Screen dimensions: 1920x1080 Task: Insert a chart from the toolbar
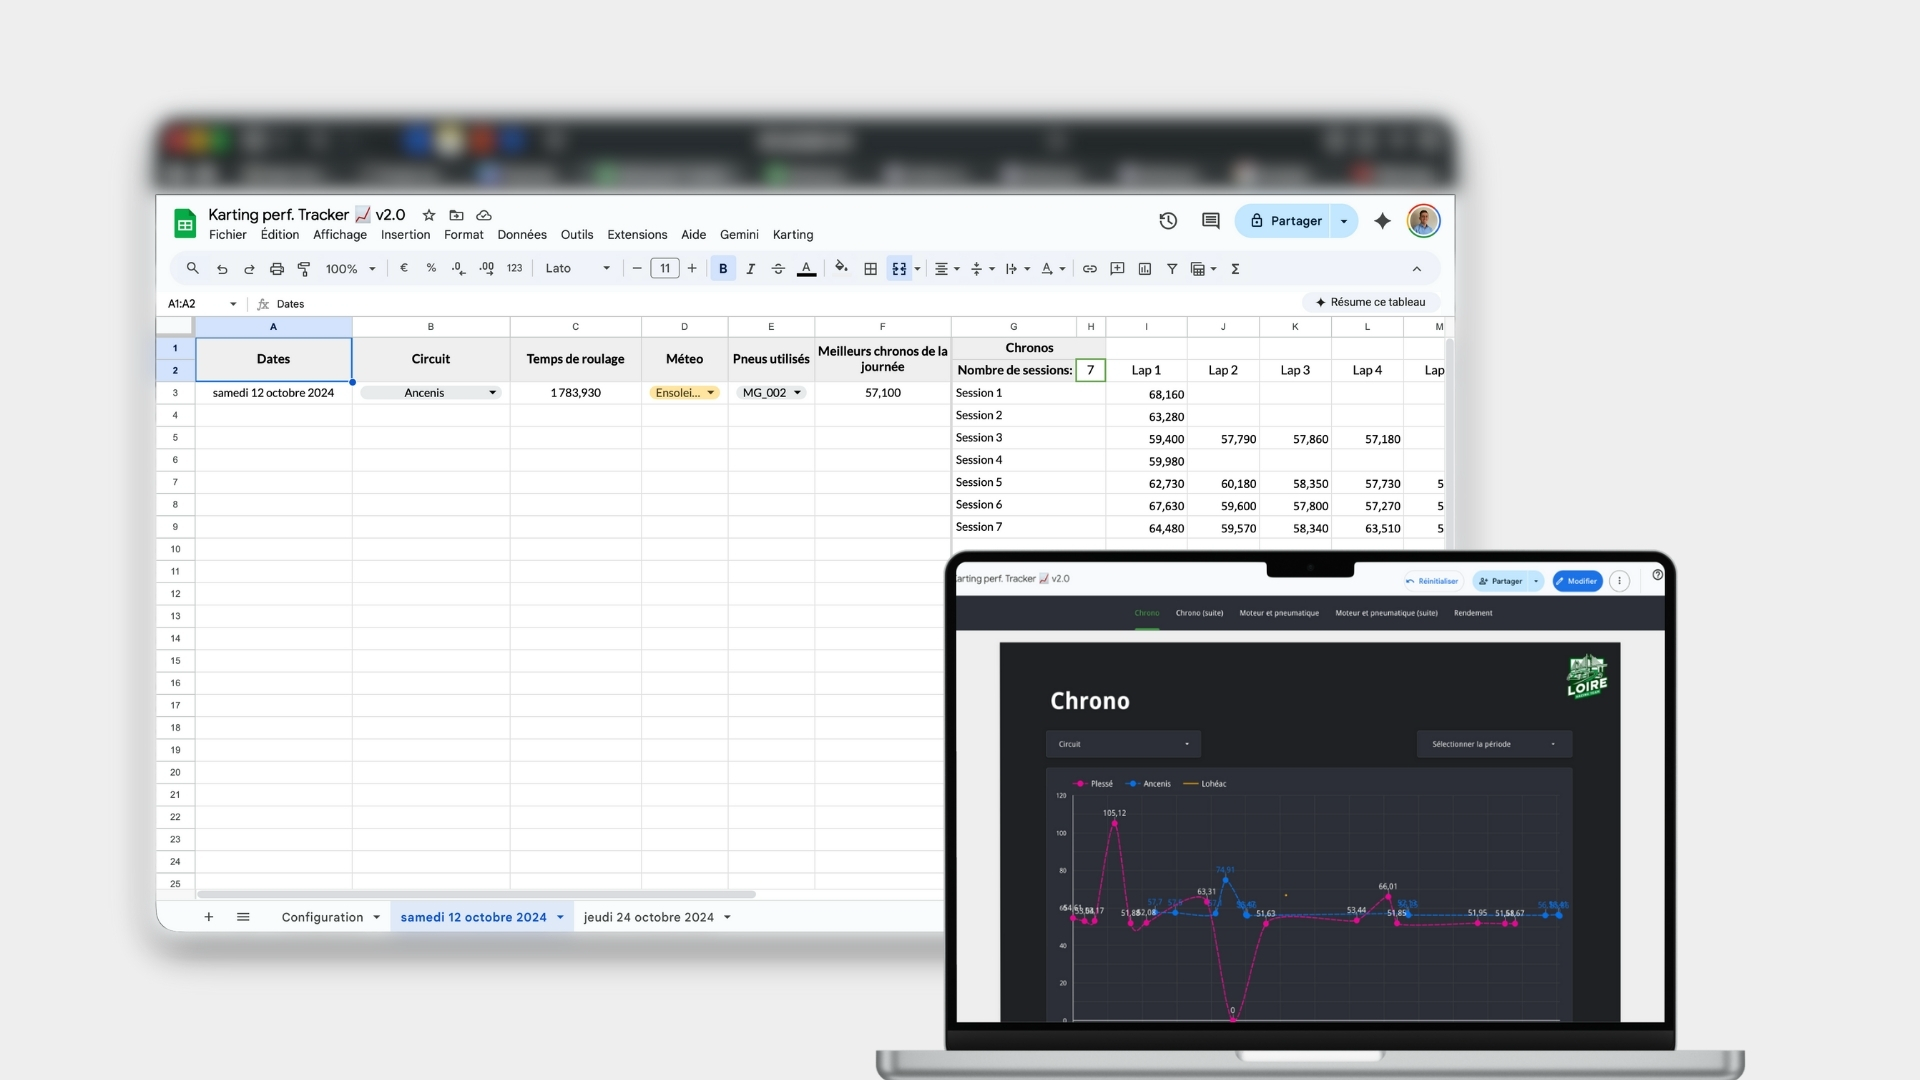click(1144, 269)
